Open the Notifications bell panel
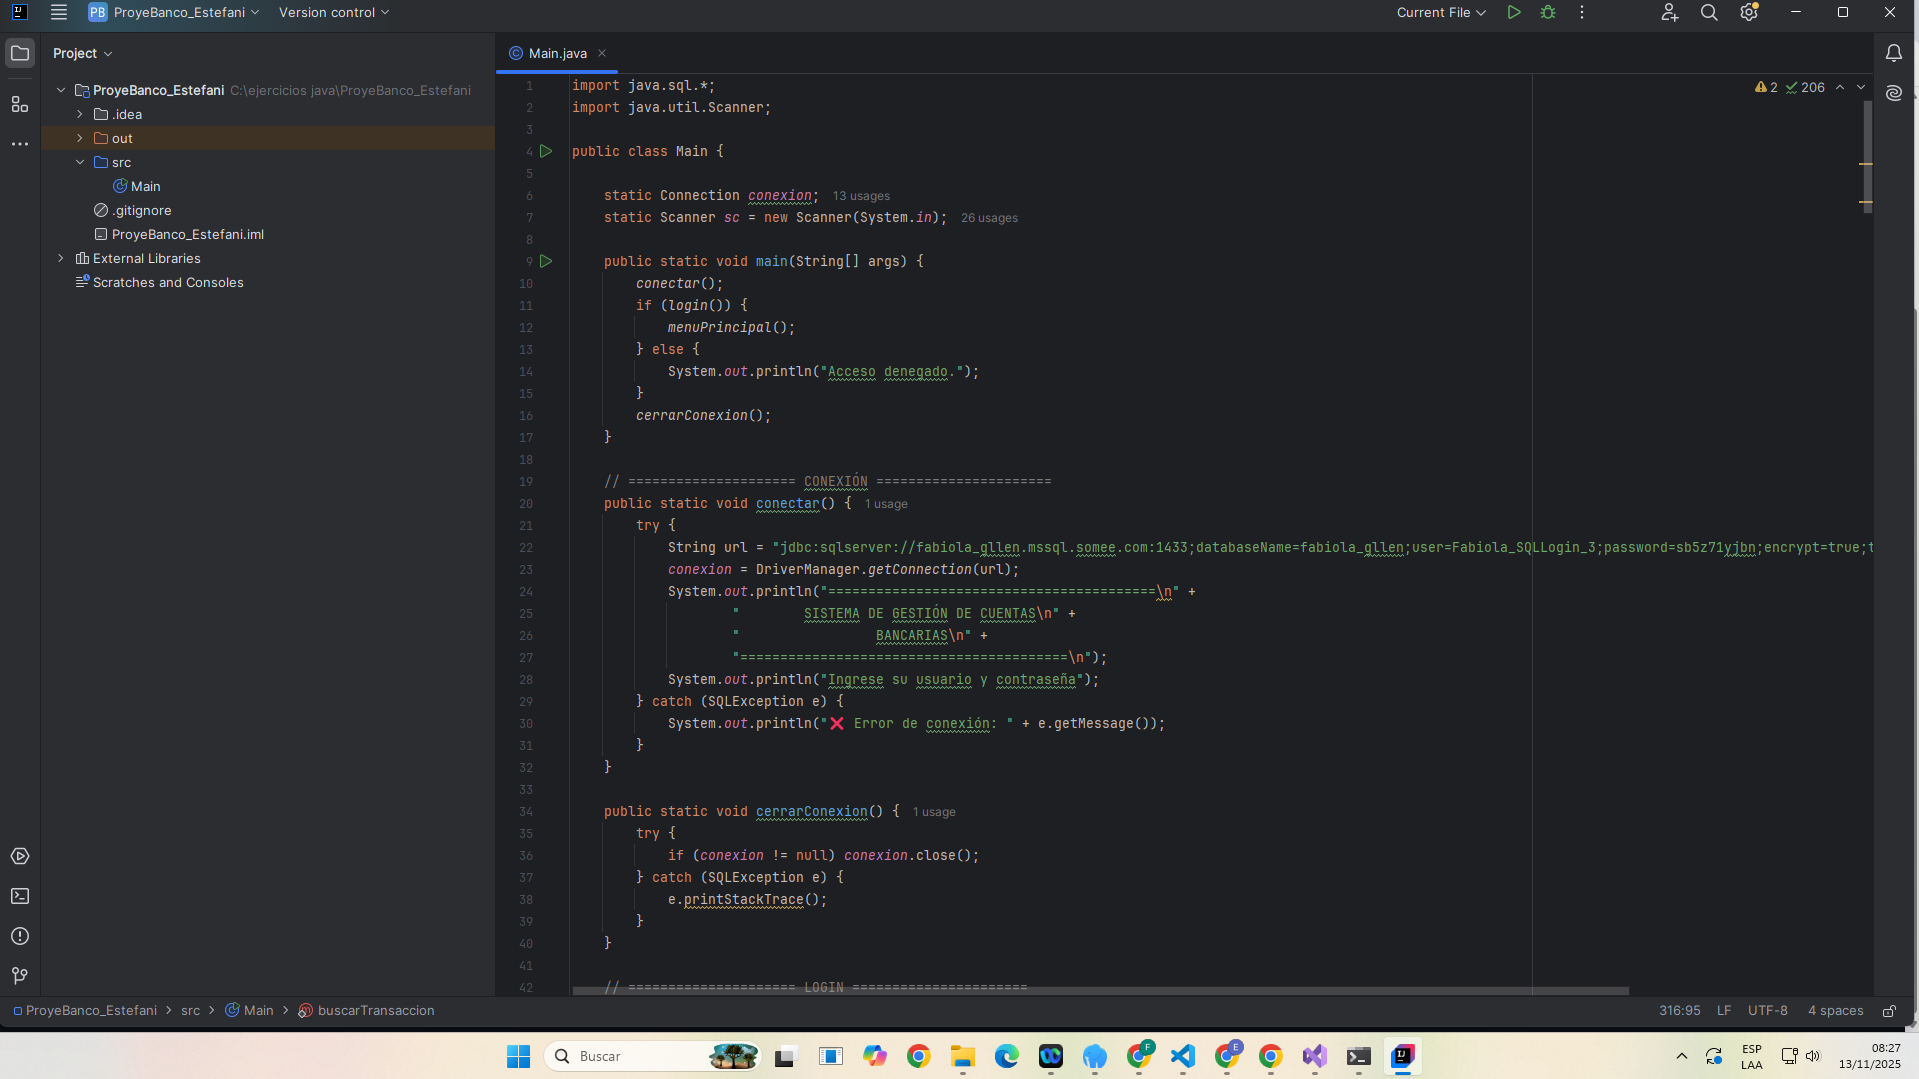The height and width of the screenshot is (1079, 1919). 1893,53
